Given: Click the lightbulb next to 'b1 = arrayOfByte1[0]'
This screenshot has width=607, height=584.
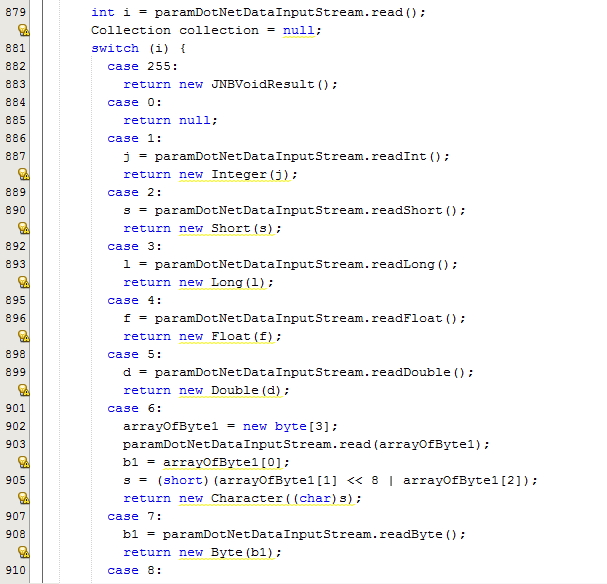Looking at the screenshot, I should click(x=24, y=462).
